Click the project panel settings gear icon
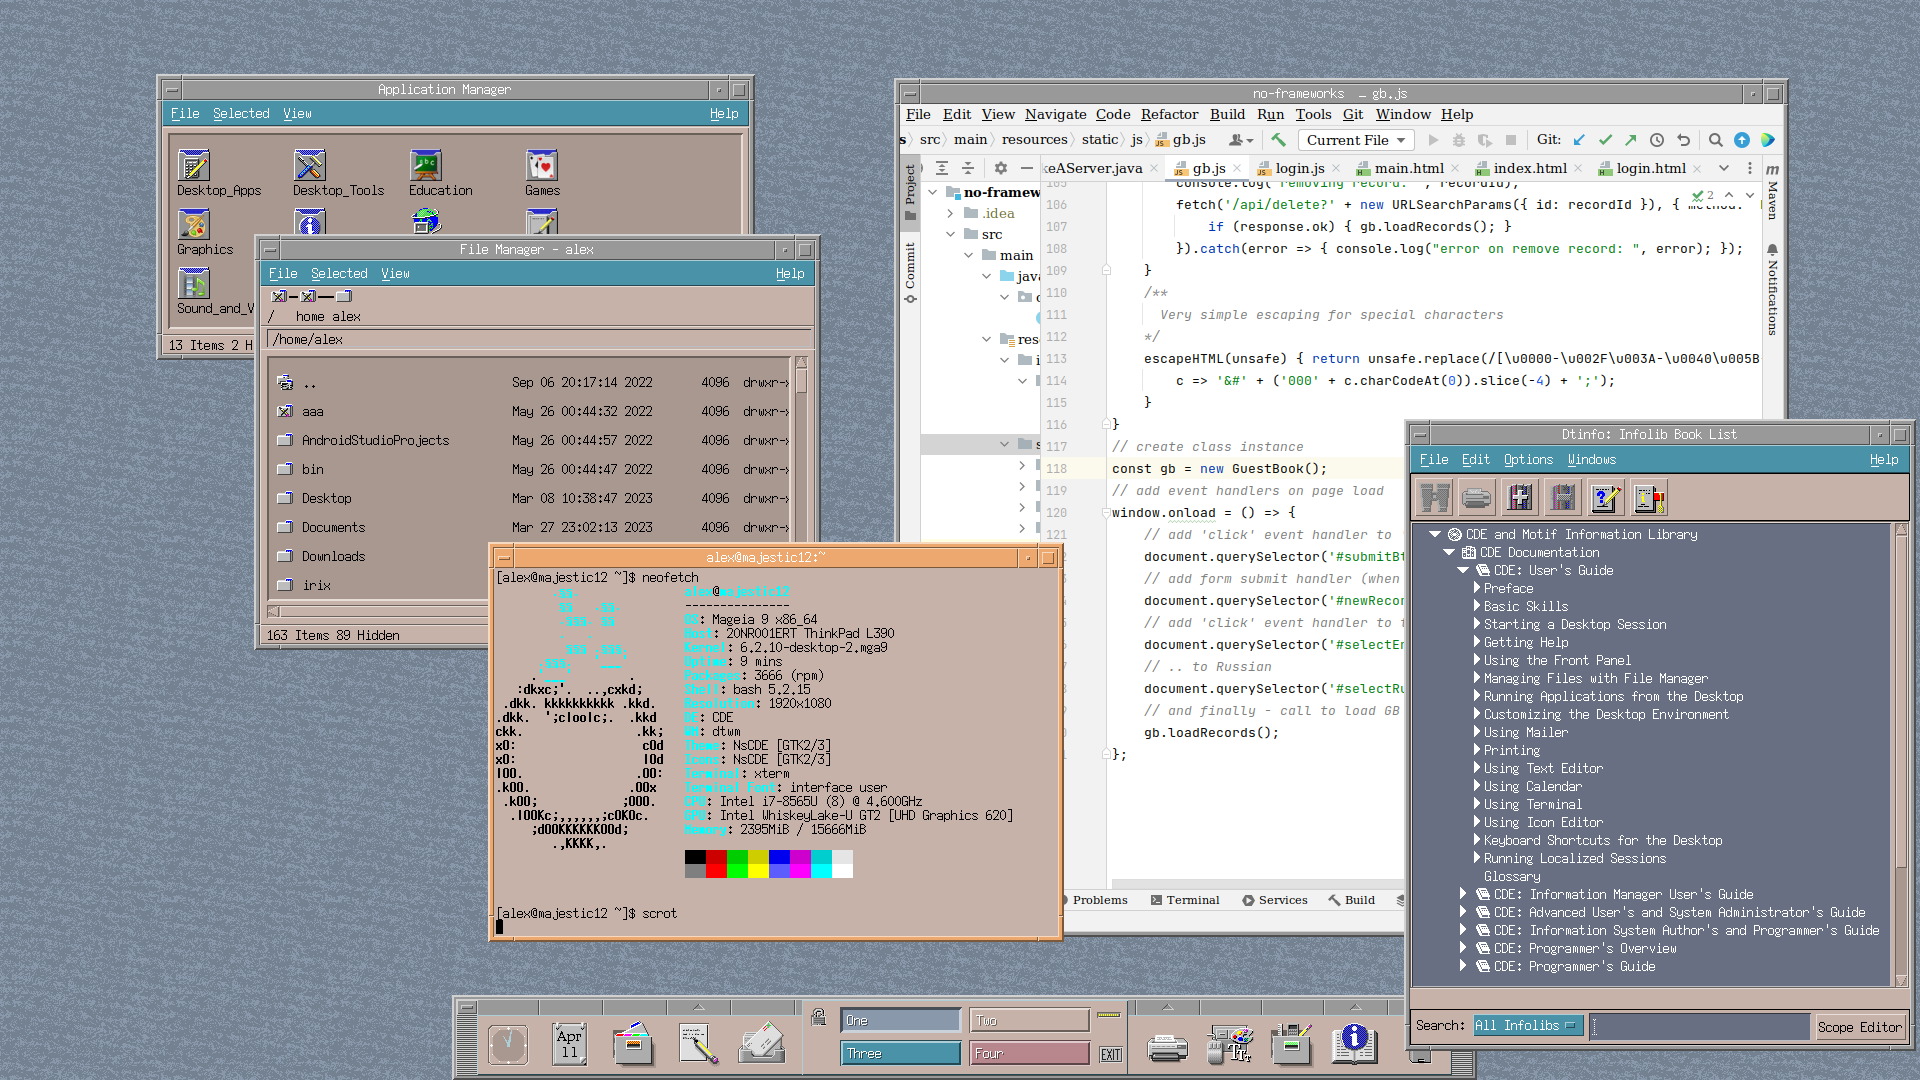The width and height of the screenshot is (1920, 1080). 1000,168
